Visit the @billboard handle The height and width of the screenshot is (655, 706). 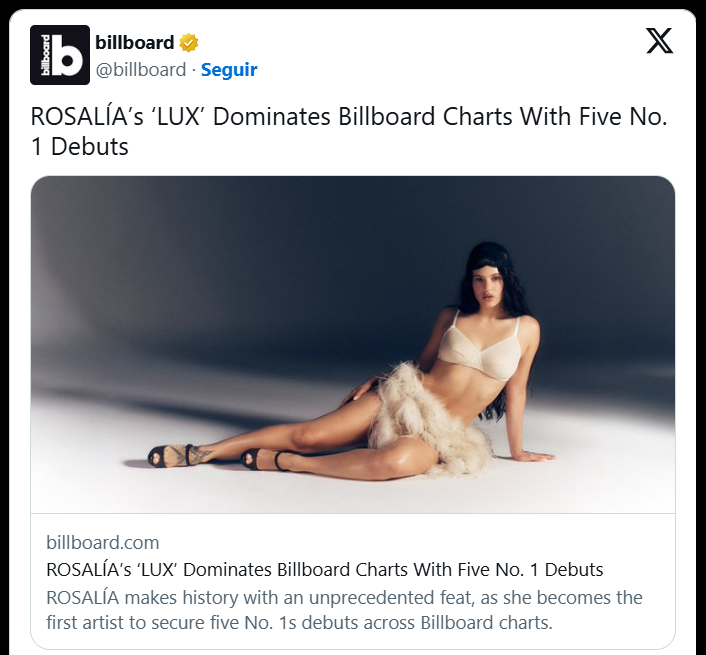click(x=140, y=69)
